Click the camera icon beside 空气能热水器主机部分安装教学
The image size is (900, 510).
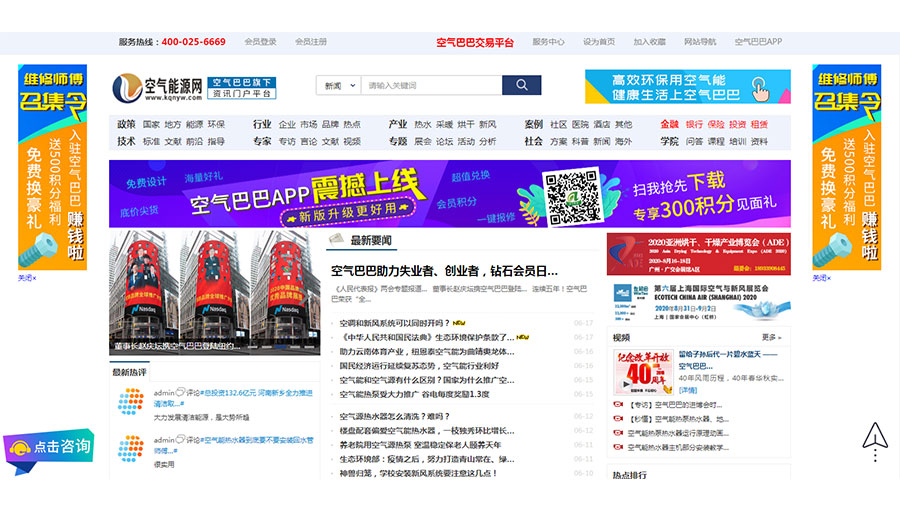point(618,447)
